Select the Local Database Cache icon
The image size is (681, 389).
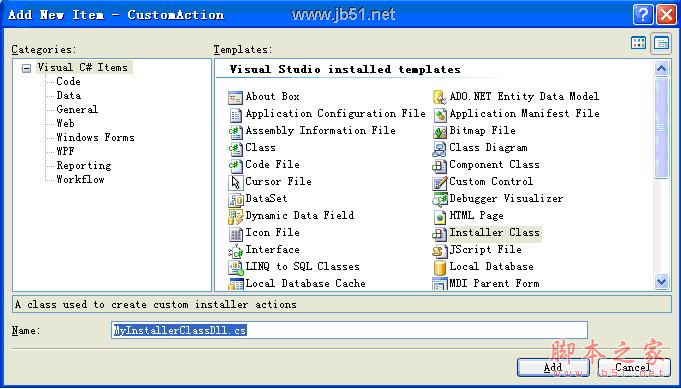[x=235, y=284]
